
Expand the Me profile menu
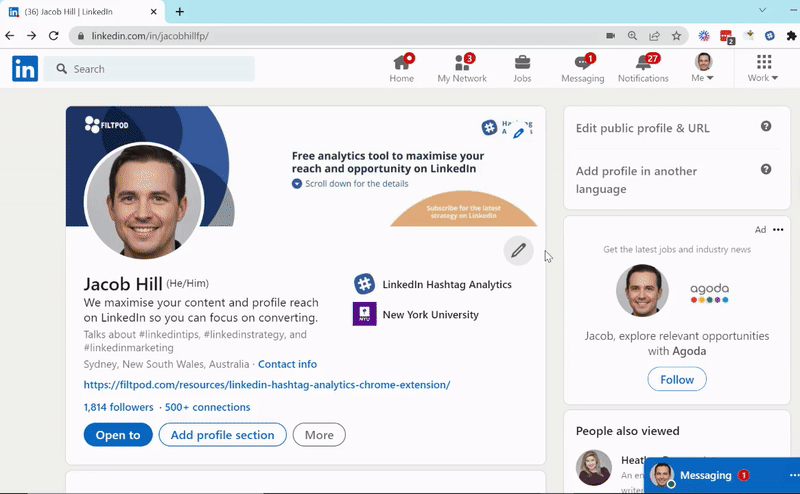point(703,68)
